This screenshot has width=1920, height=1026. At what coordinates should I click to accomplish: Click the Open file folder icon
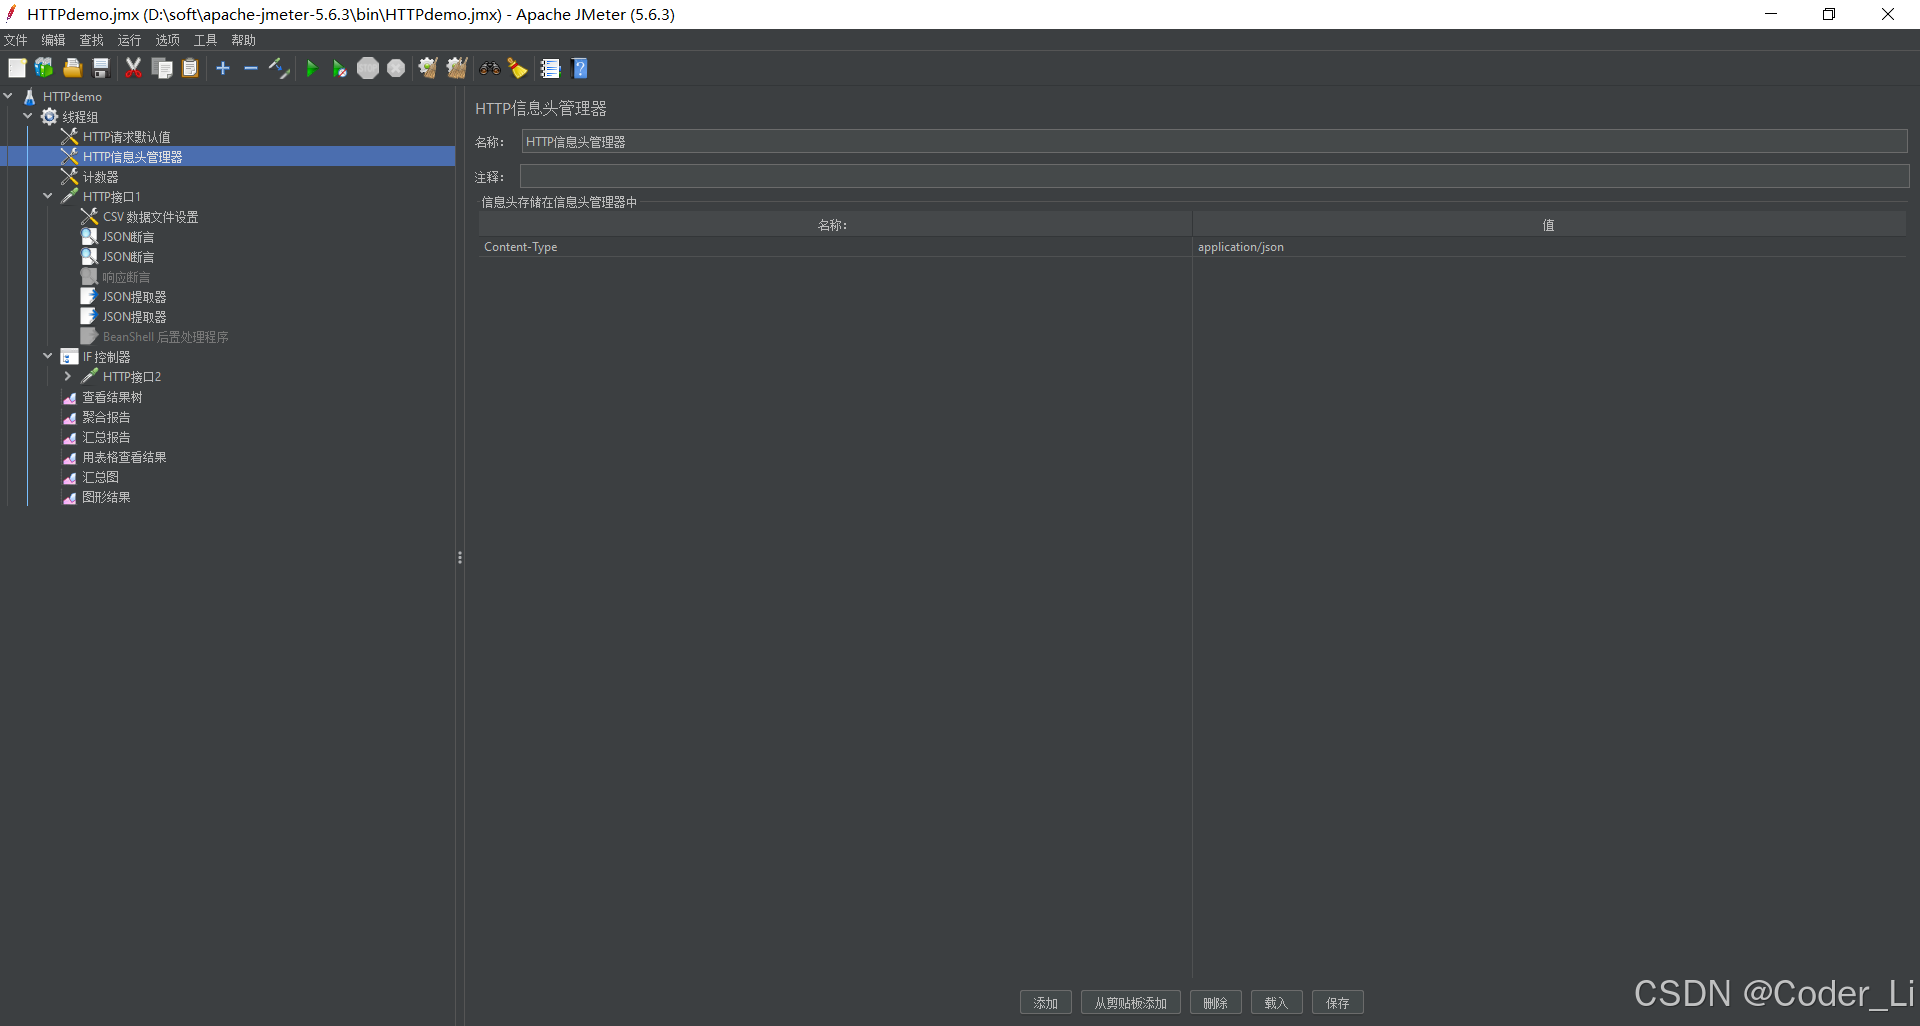click(72, 68)
